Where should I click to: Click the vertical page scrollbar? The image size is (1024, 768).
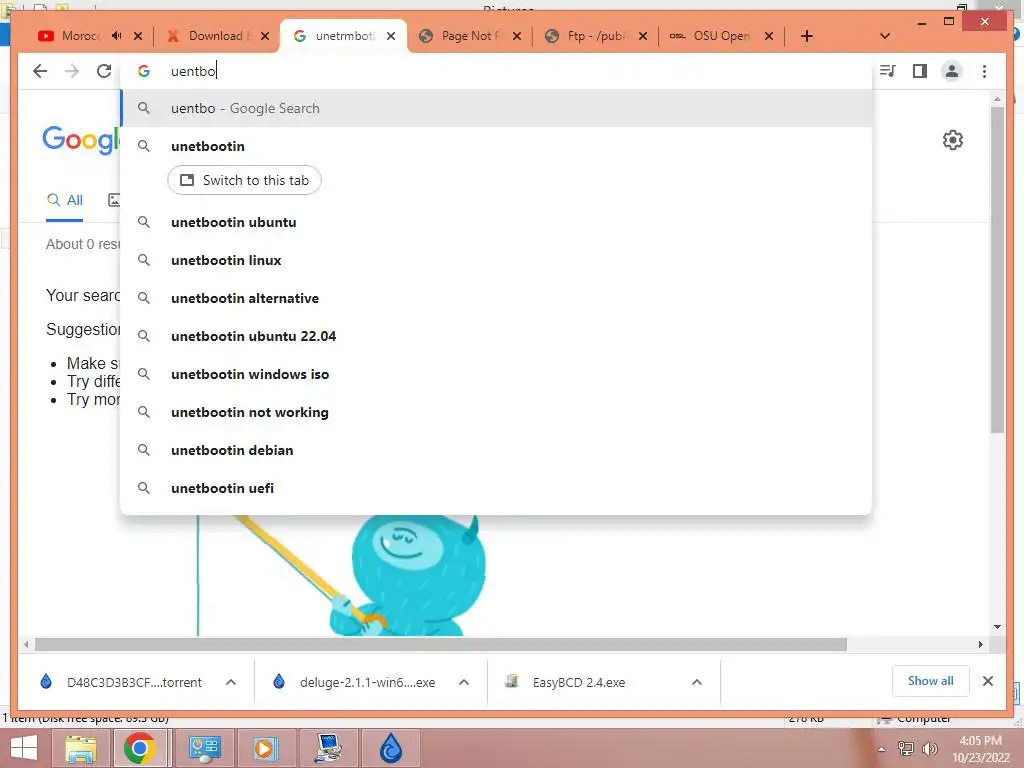[x=997, y=270]
